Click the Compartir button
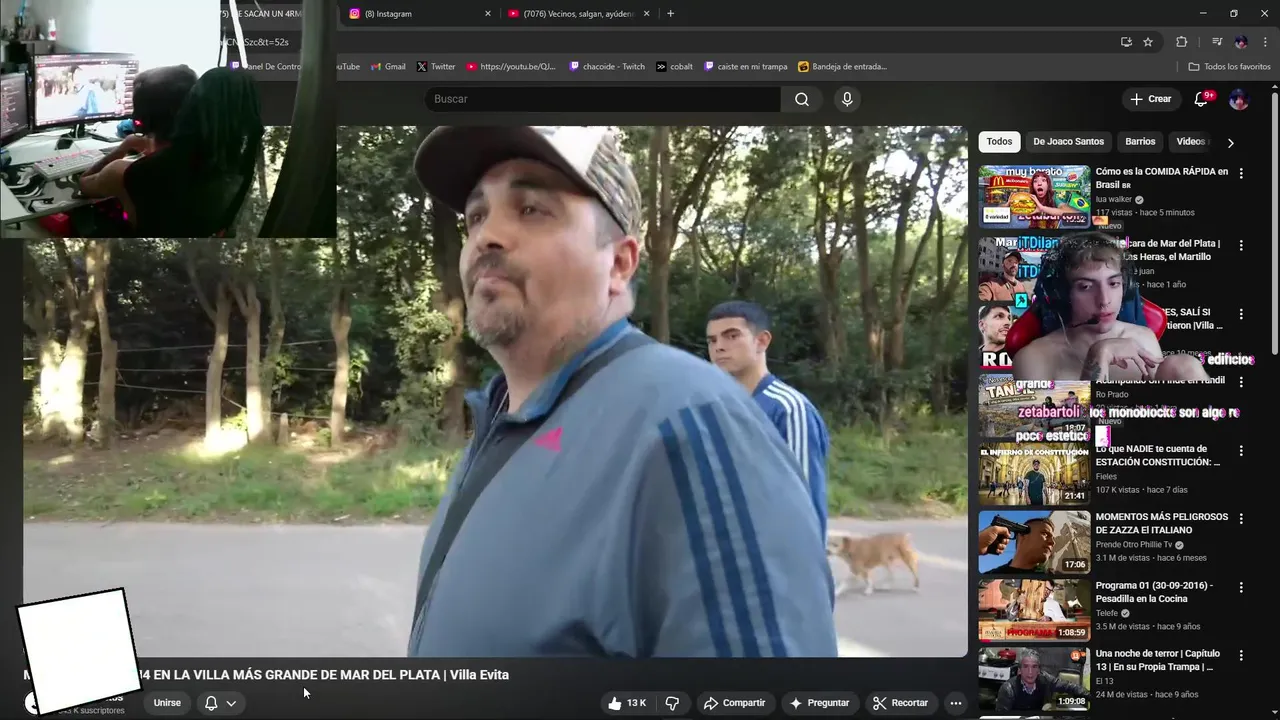Image resolution: width=1280 pixels, height=720 pixels. coord(734,703)
